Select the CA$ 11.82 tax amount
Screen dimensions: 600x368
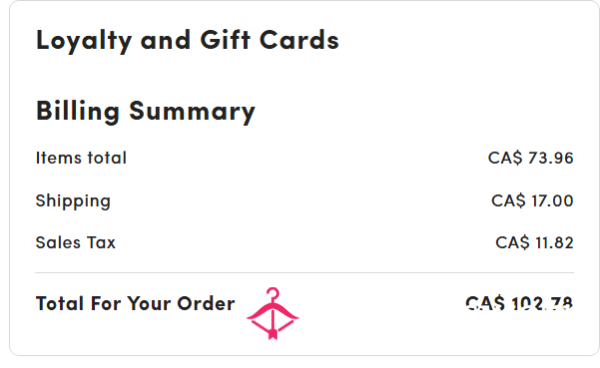click(x=534, y=243)
